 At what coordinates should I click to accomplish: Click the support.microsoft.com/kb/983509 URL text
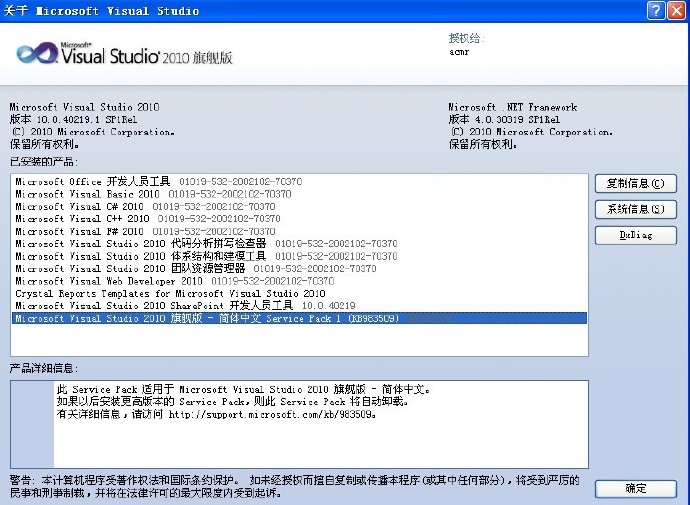[271, 414]
